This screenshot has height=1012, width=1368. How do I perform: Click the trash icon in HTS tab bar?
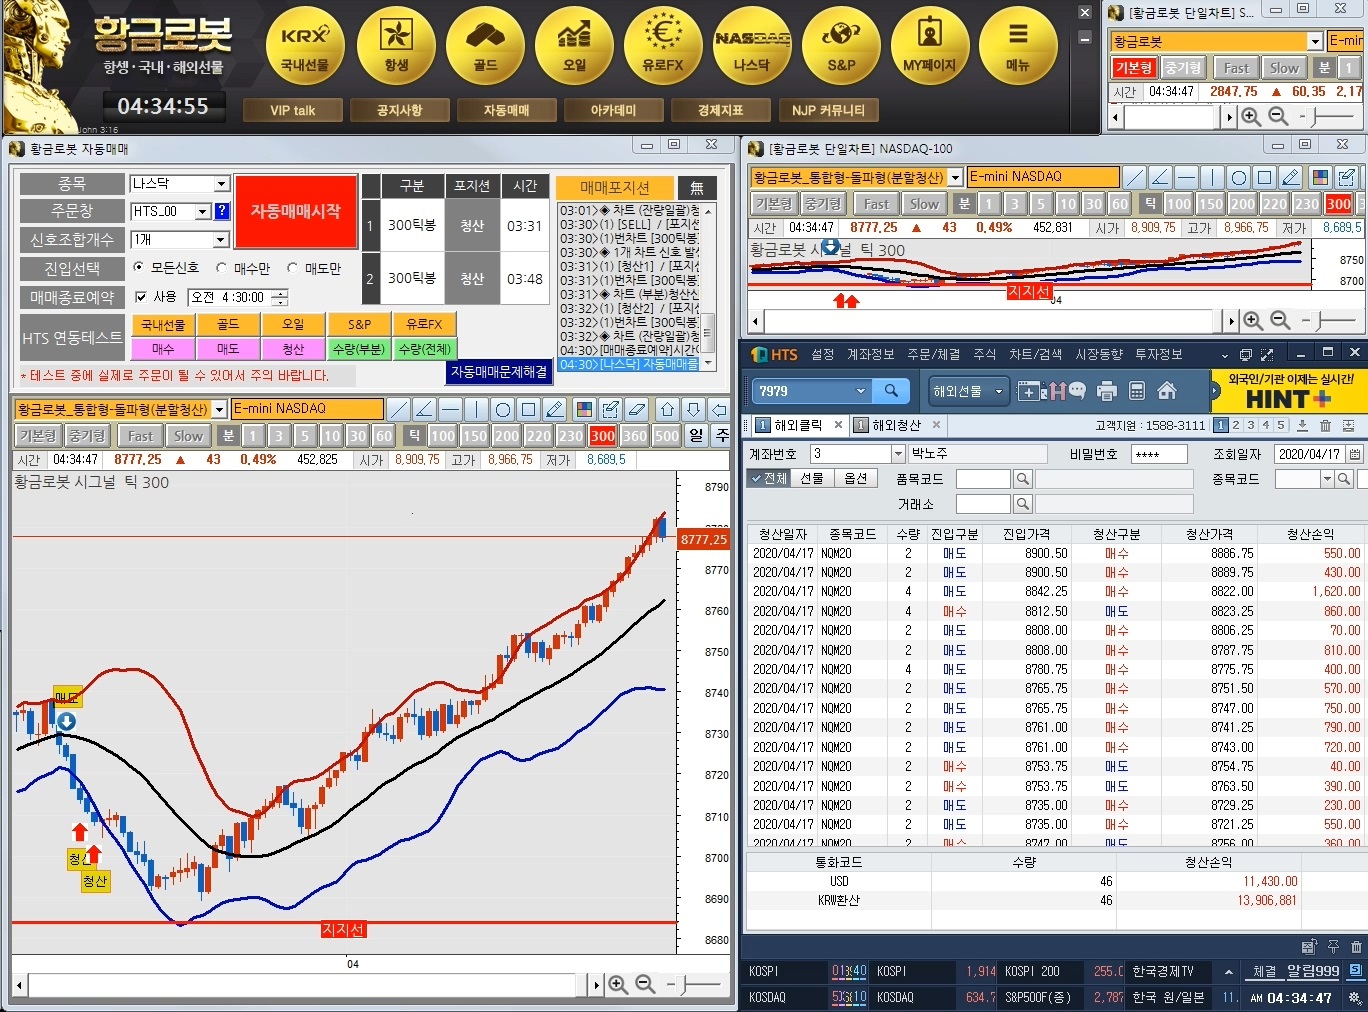(x=1325, y=425)
